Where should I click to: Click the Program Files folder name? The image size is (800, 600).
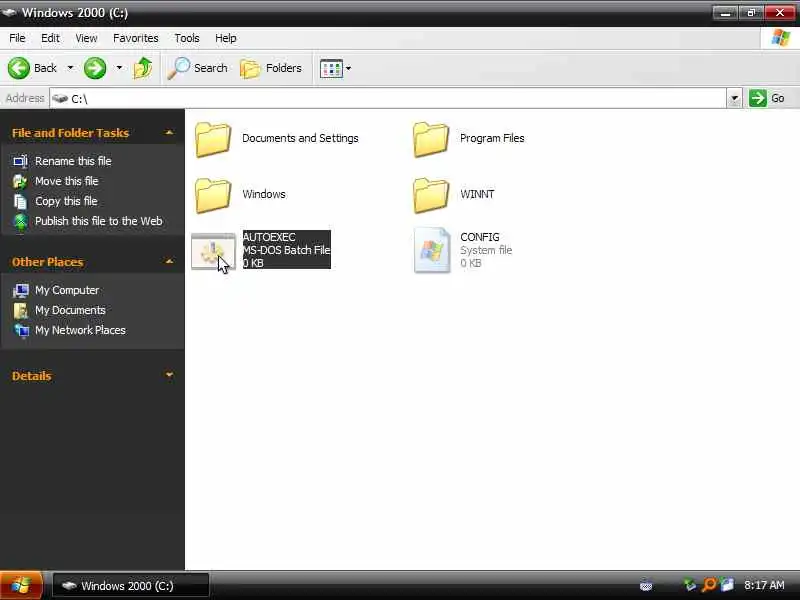pyautogui.click(x=492, y=138)
